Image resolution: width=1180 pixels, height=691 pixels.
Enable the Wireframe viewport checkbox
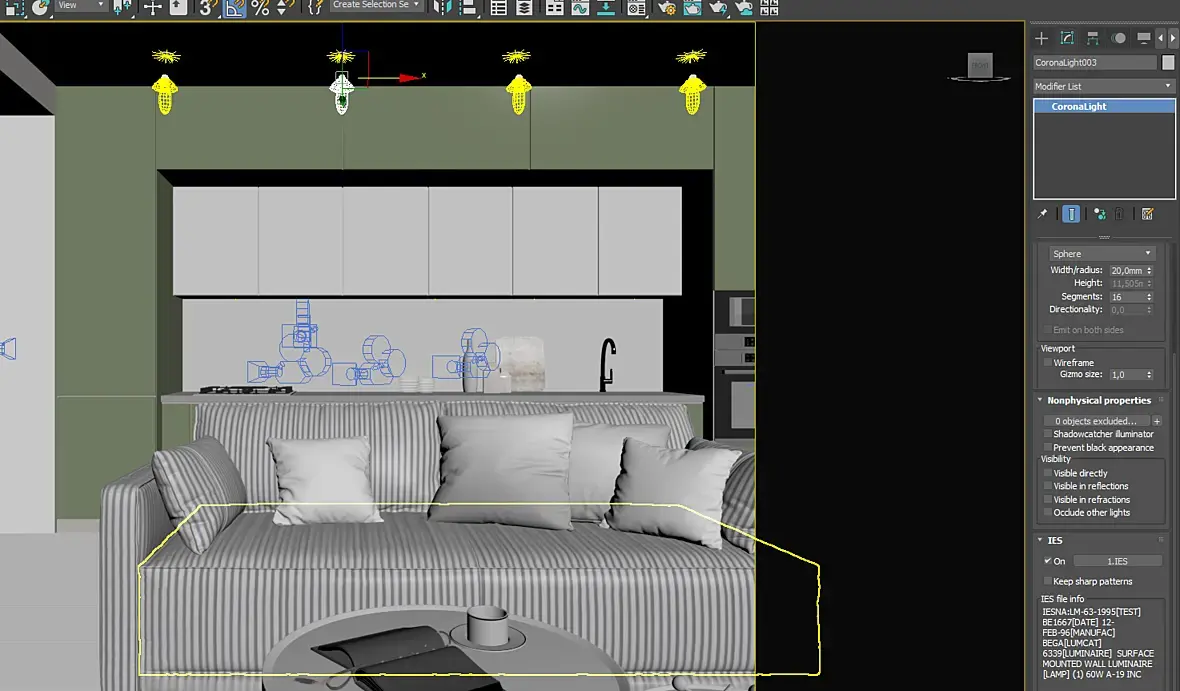(x=1048, y=362)
